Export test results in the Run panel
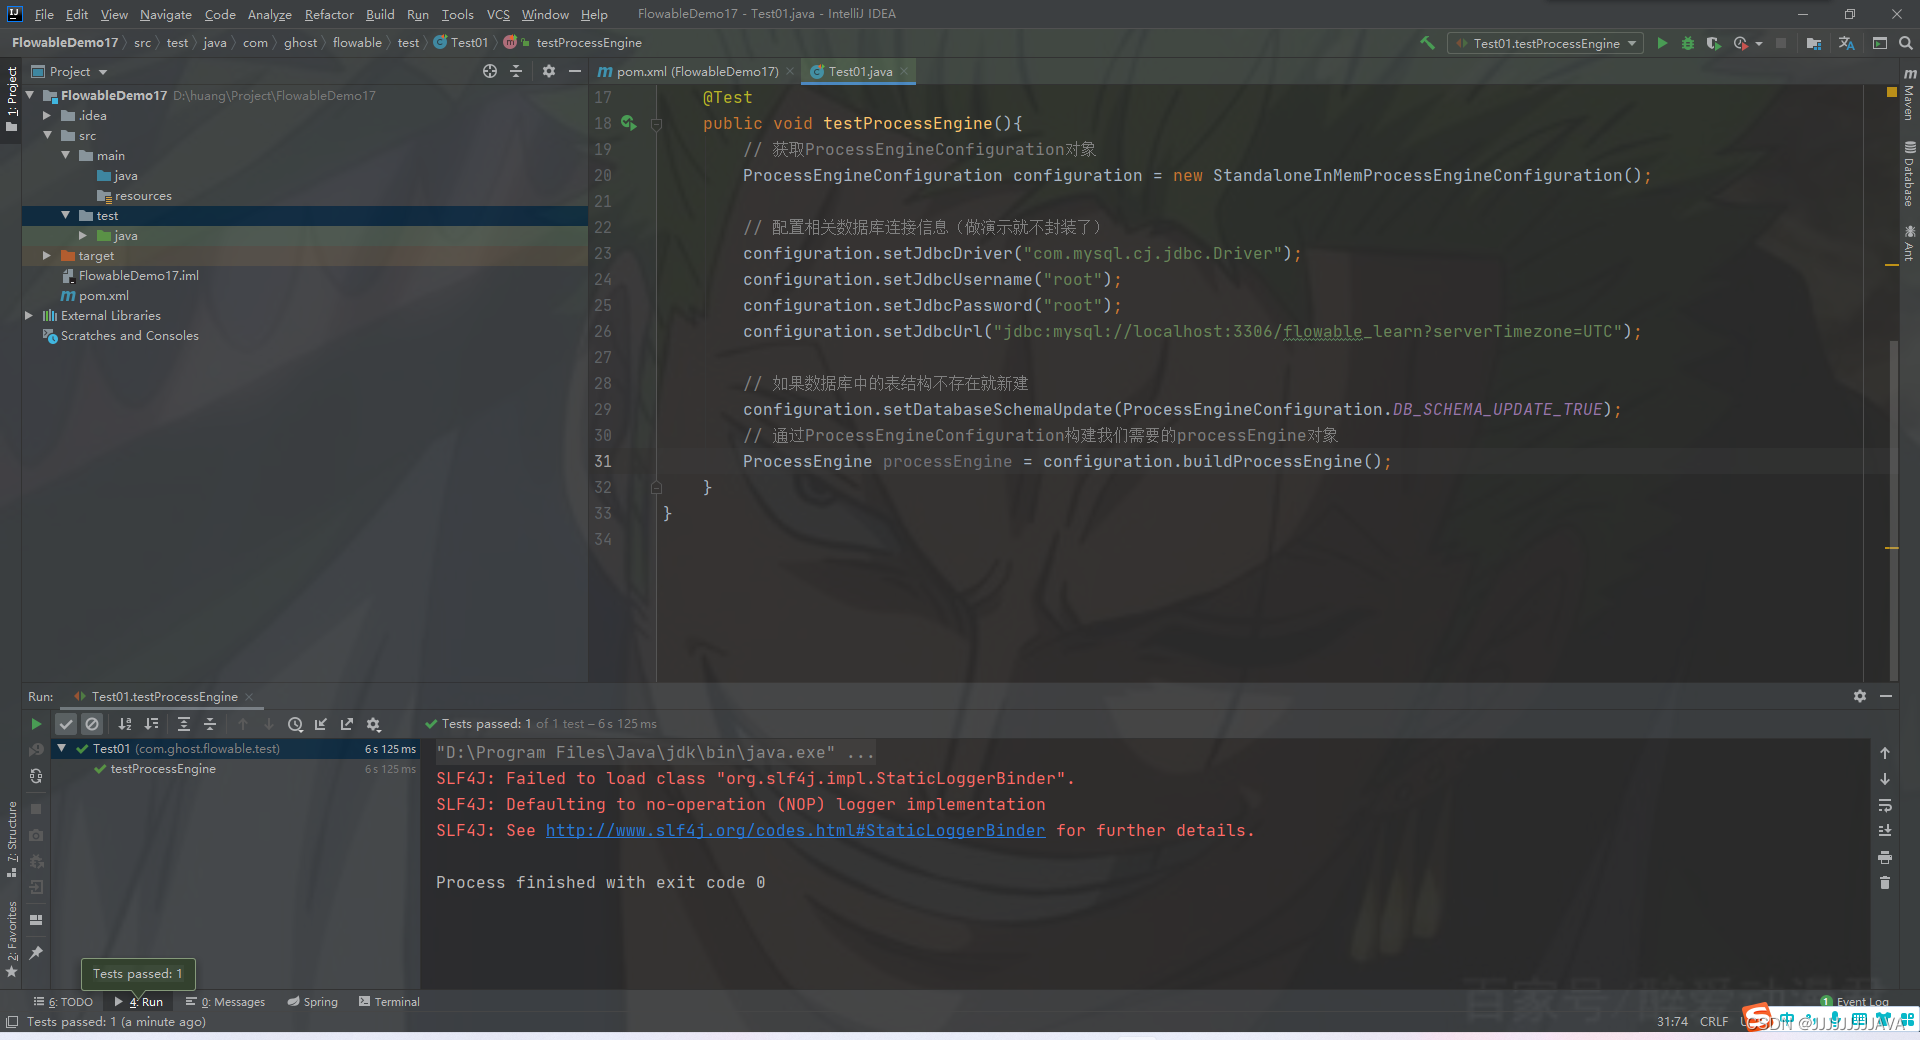 point(347,724)
